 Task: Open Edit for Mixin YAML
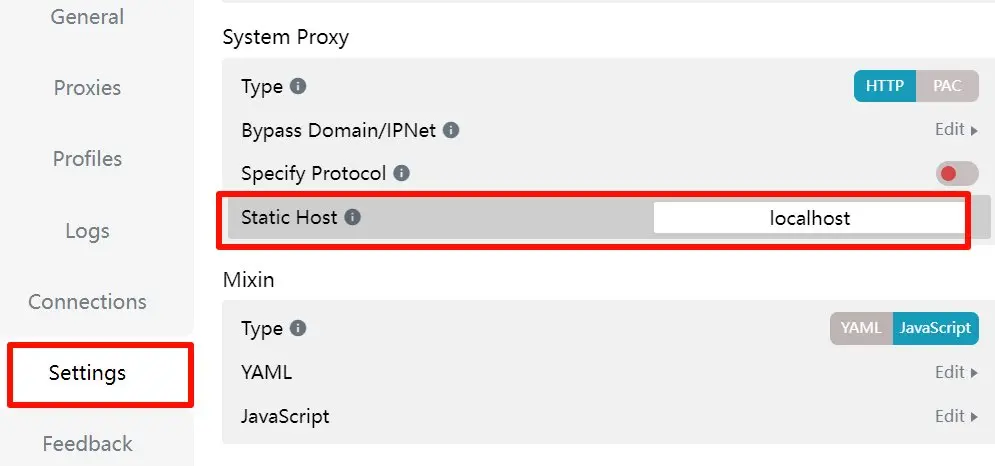[956, 372]
